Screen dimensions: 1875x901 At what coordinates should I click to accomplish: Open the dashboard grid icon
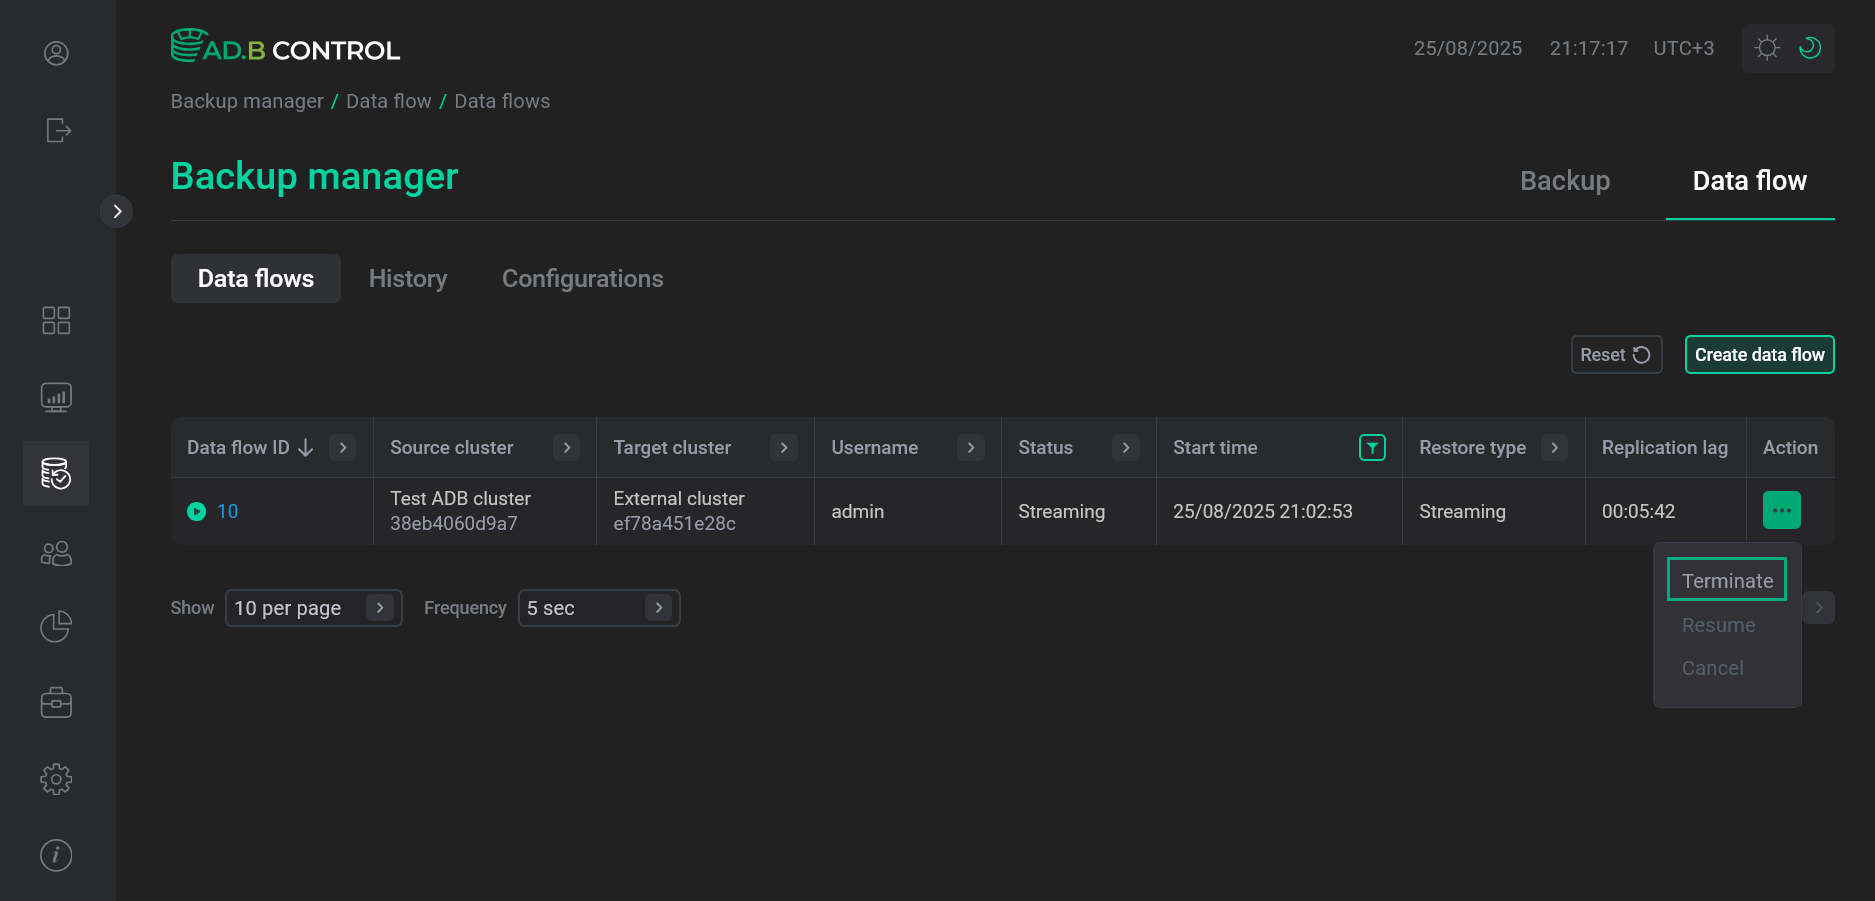pyautogui.click(x=56, y=320)
